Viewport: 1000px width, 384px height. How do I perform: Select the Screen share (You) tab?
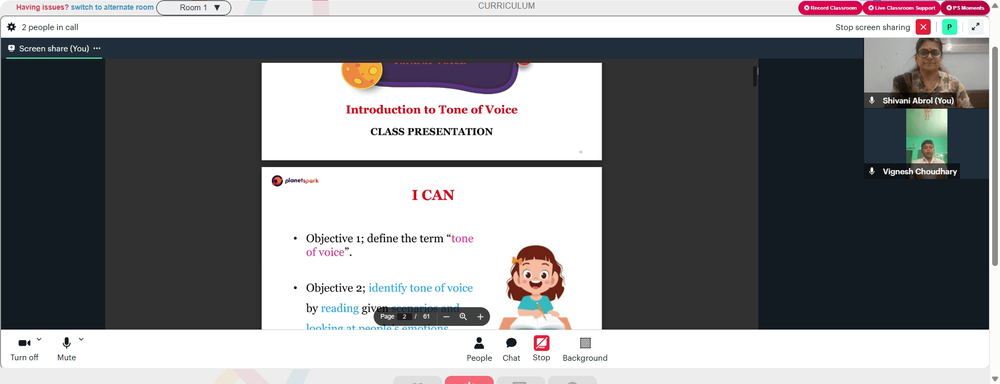pos(54,48)
